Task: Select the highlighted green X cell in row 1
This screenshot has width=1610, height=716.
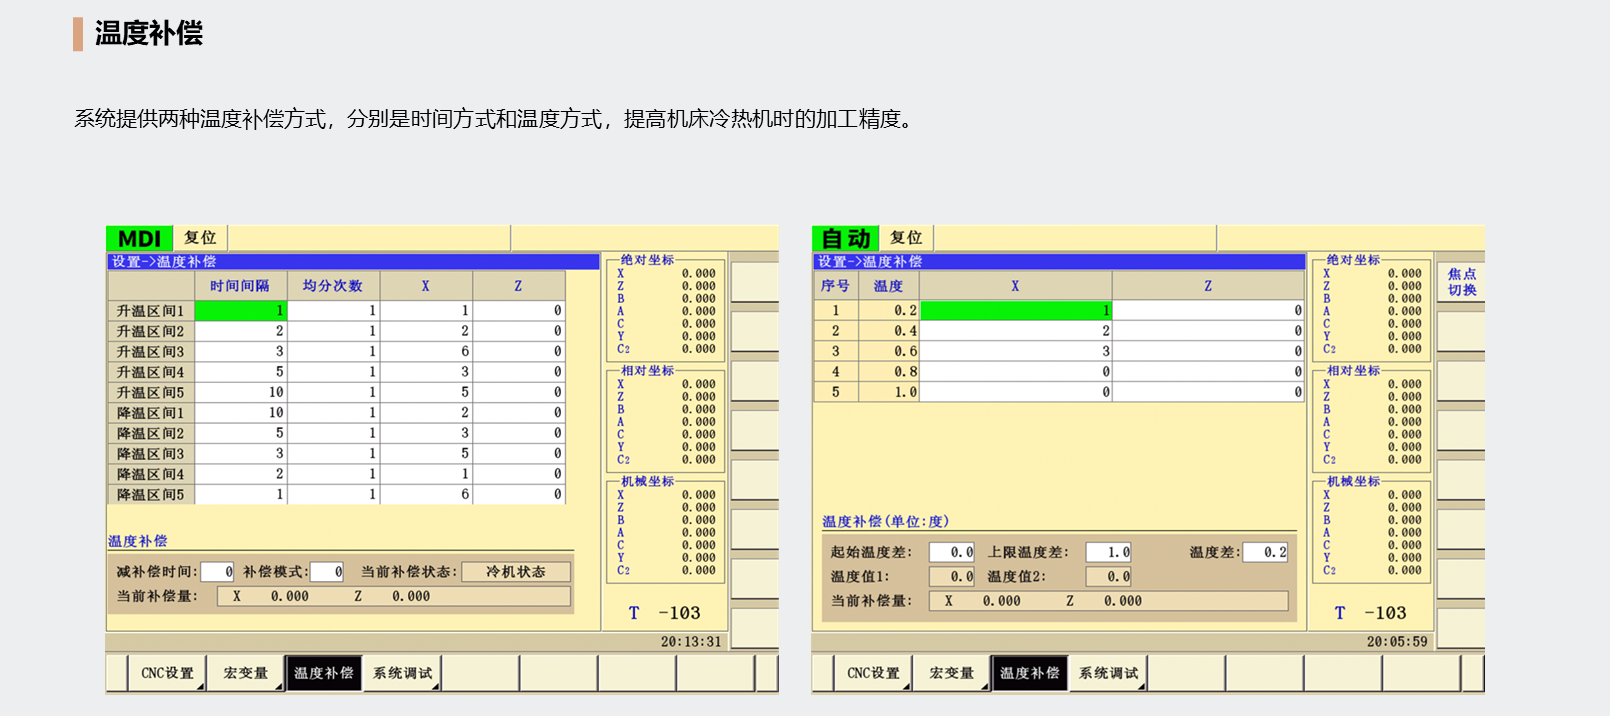Action: pyautogui.click(x=1015, y=311)
